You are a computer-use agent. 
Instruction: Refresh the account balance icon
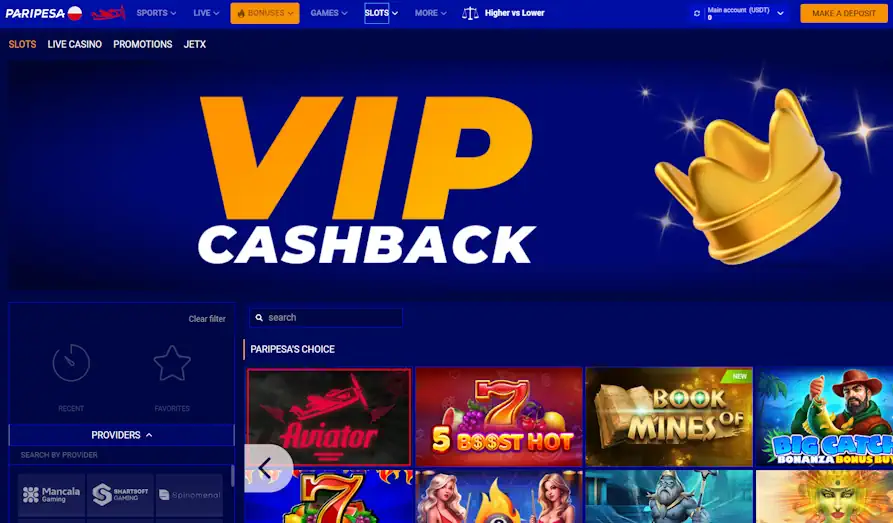pyautogui.click(x=697, y=13)
